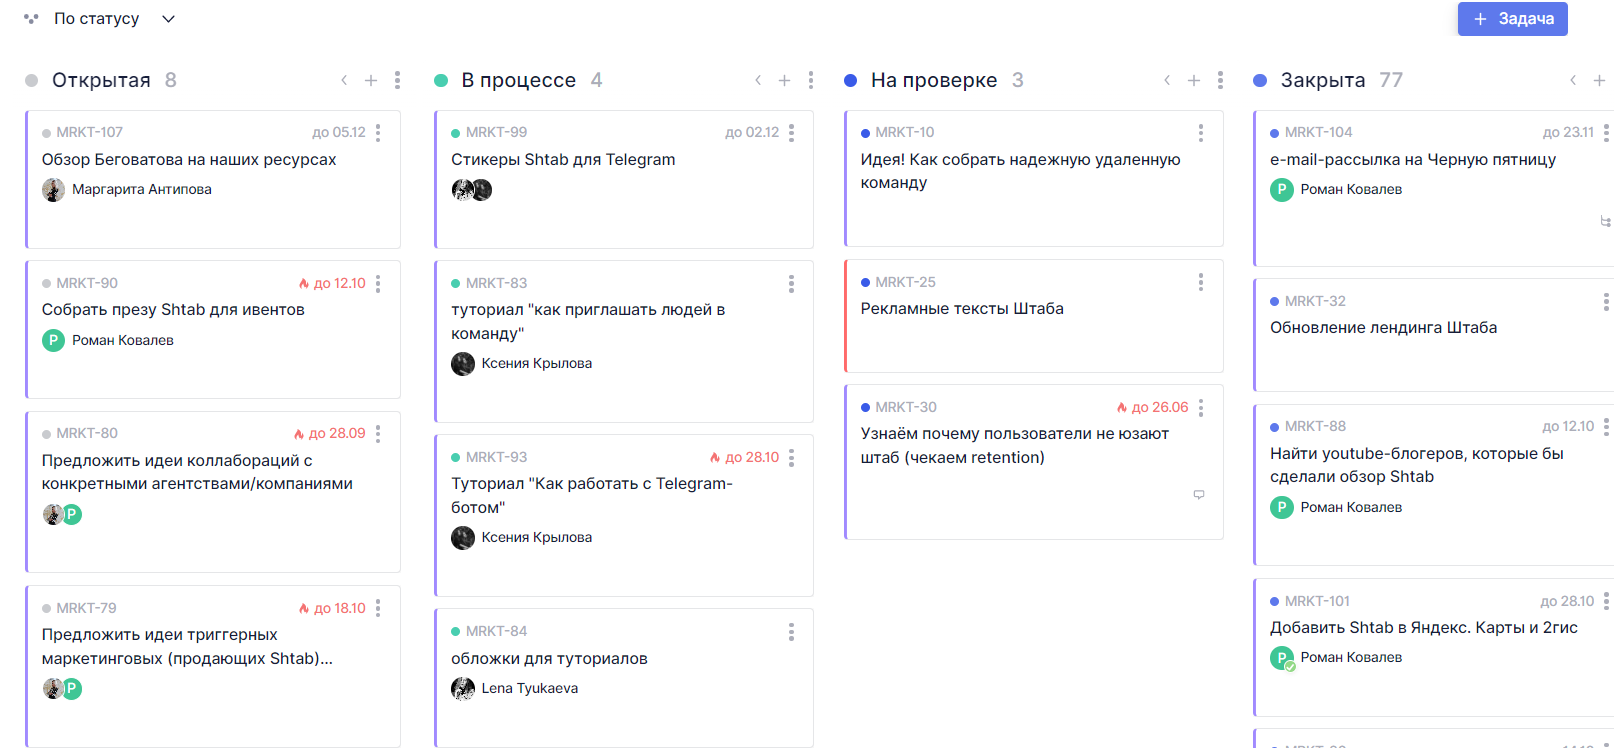Open three-dot menu on MRKT-107 card
Image resolution: width=1614 pixels, height=748 pixels.
pos(378,132)
